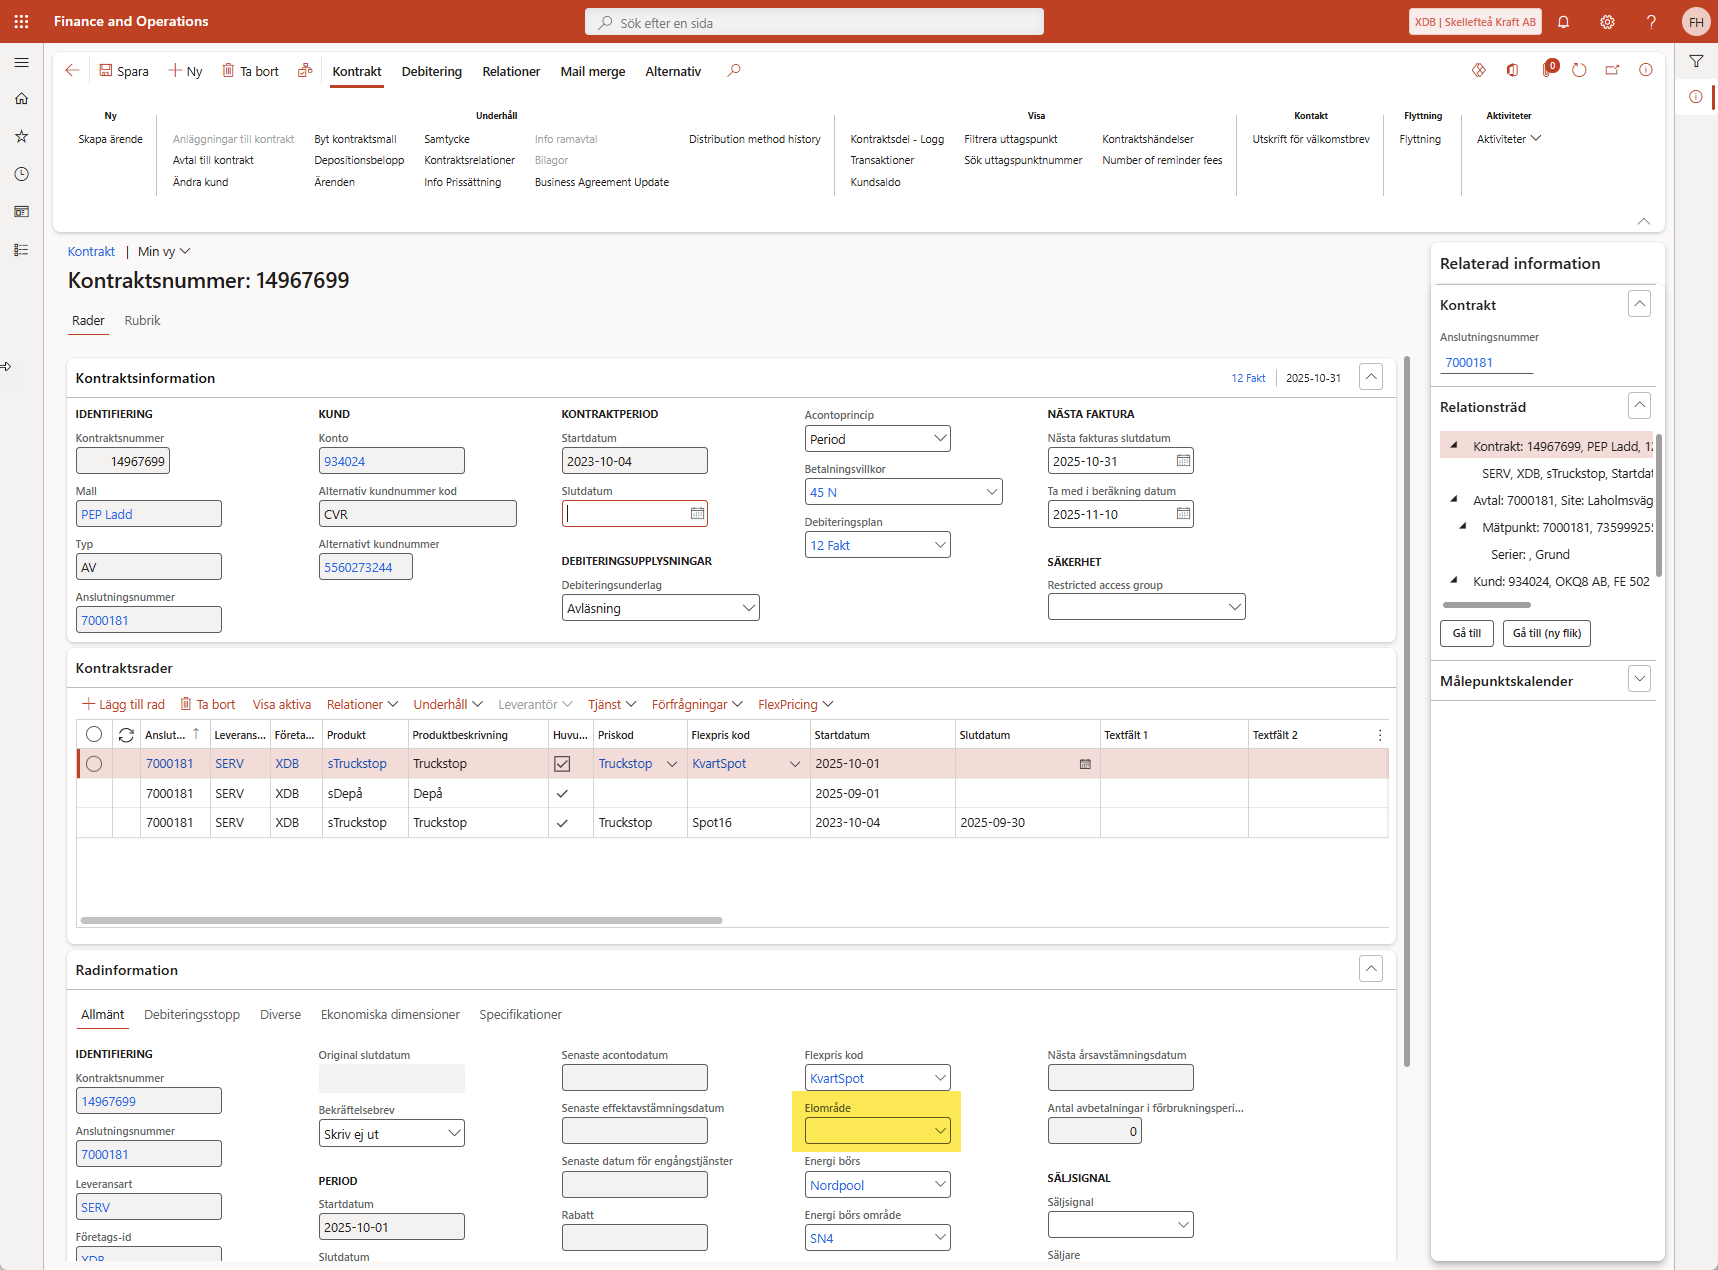Switch to the Debitering ribbon tab
Image resolution: width=1718 pixels, height=1270 pixels.
coord(431,71)
